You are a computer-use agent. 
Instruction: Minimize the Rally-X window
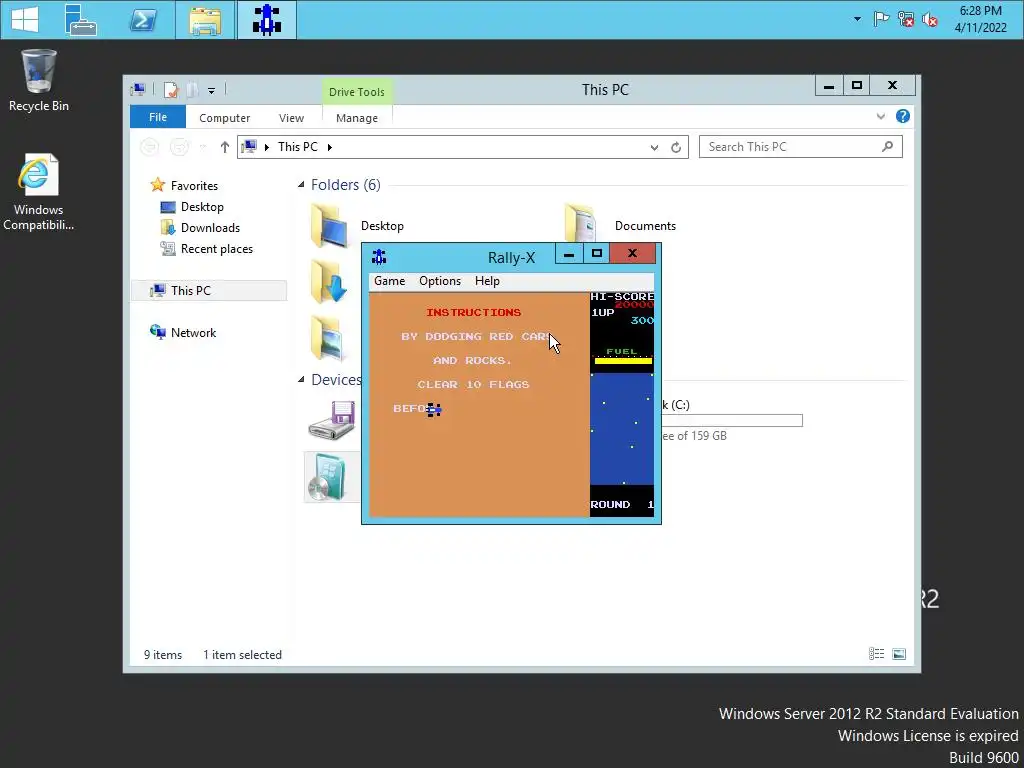click(x=569, y=253)
